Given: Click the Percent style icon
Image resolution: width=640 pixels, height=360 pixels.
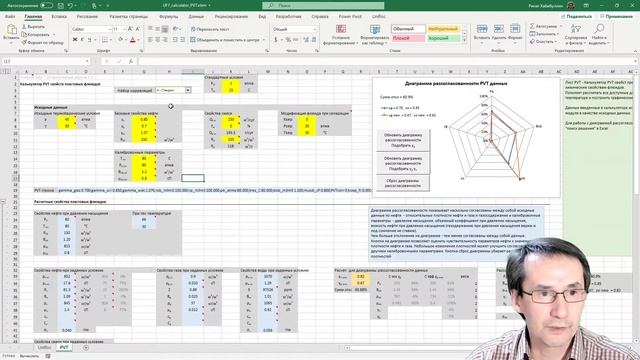Looking at the screenshot, I should tap(288, 40).
